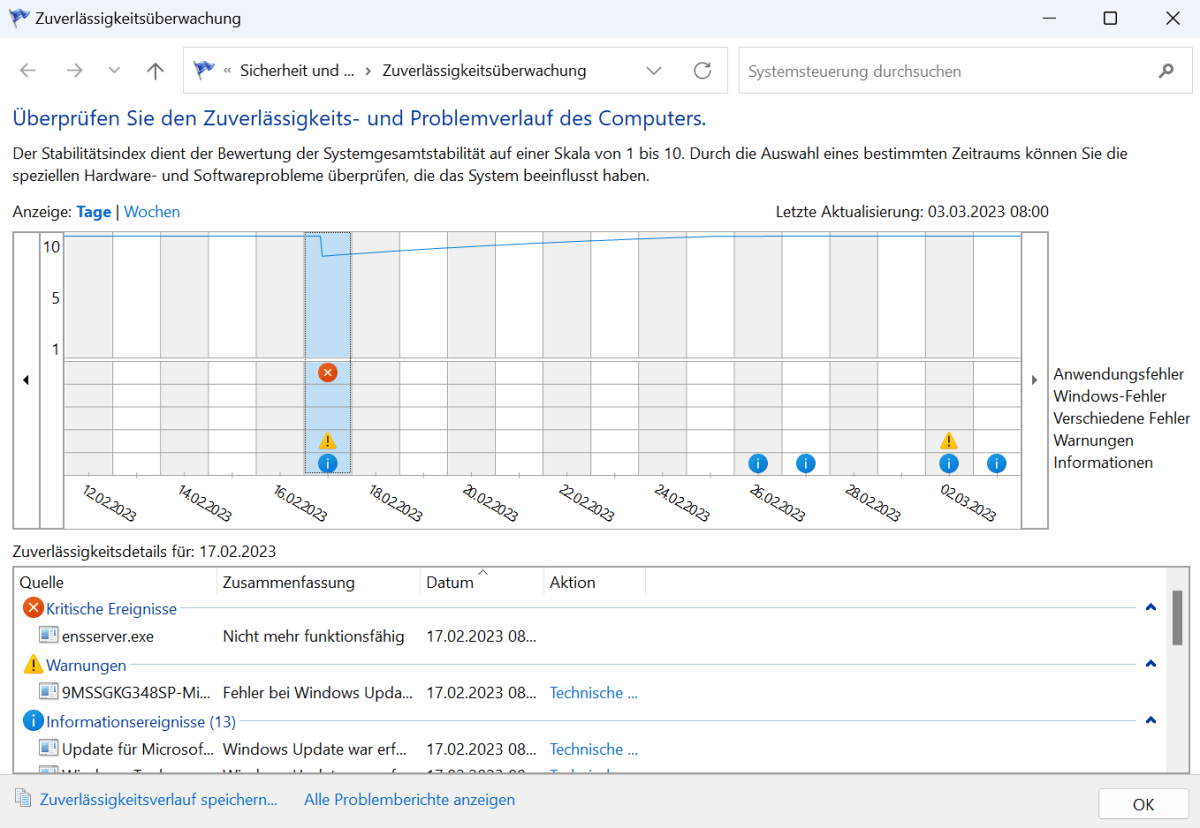Screen dimensions: 1200x828
Task: Open the address bar history dropdown
Action: [654, 71]
